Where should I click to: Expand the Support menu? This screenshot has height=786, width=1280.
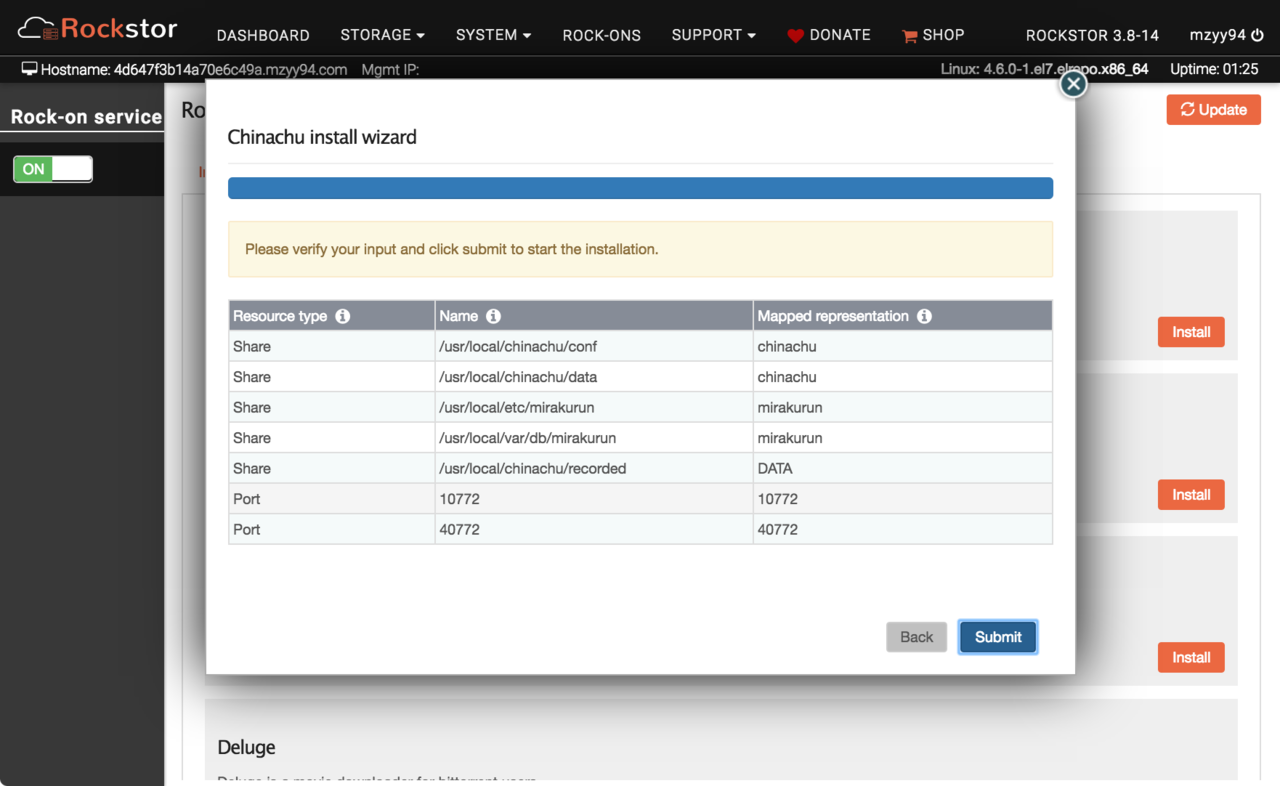tap(713, 35)
